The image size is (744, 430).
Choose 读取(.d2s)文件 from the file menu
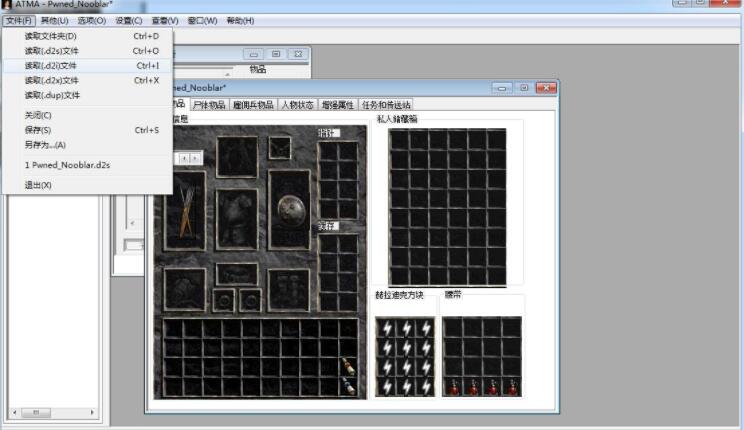tap(87, 51)
